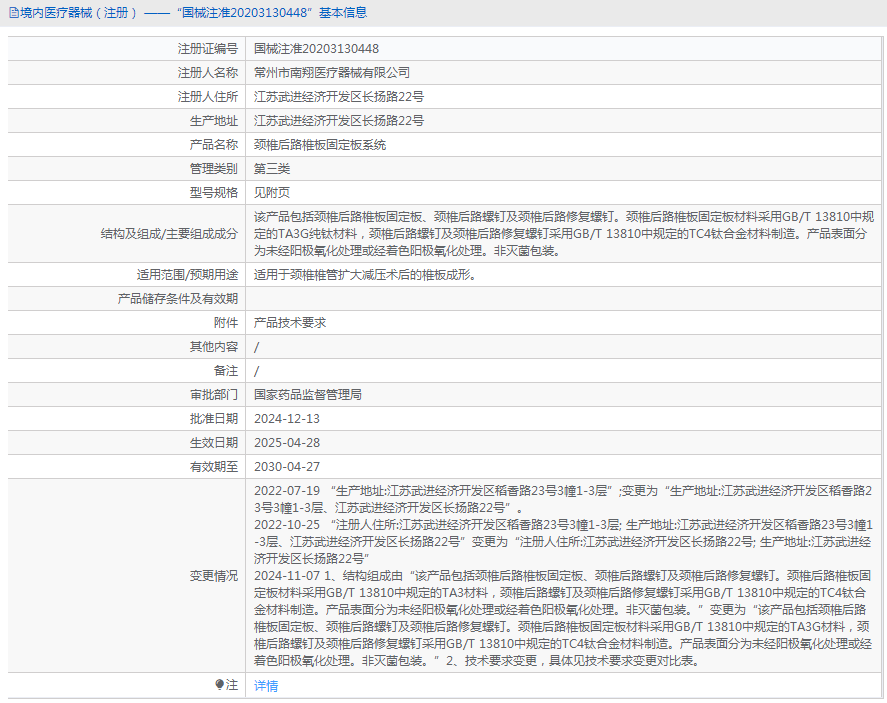This screenshot has width=887, height=703.
Task: Click the 管理类别 label
Action: tap(214, 169)
